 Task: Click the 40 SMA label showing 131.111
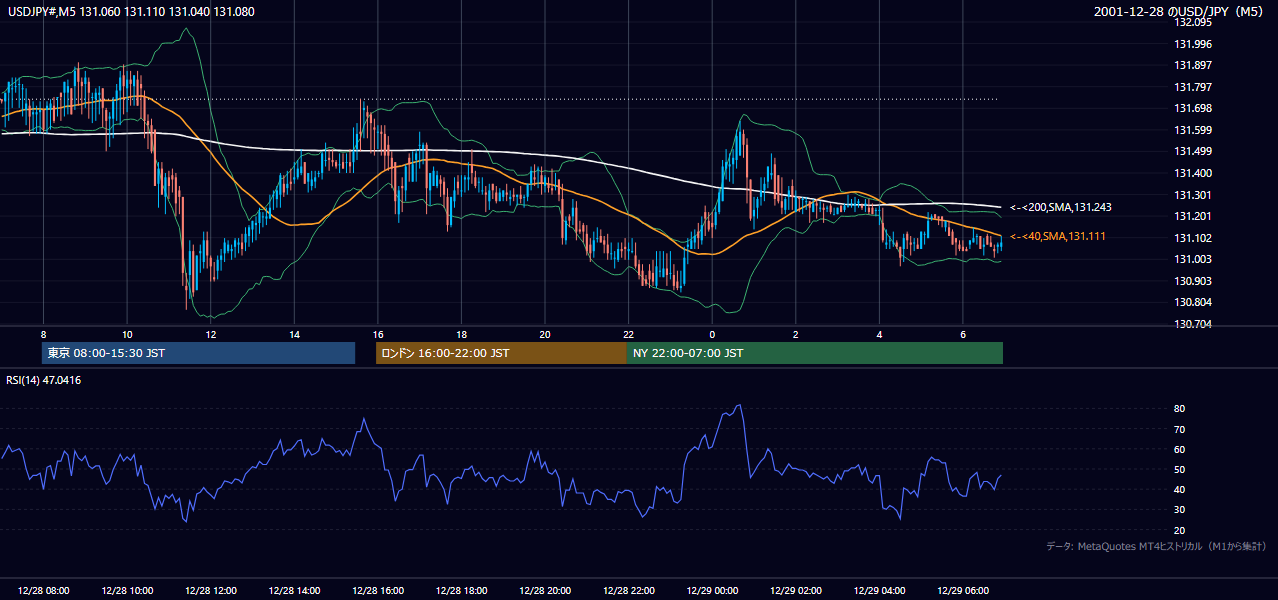(1058, 236)
